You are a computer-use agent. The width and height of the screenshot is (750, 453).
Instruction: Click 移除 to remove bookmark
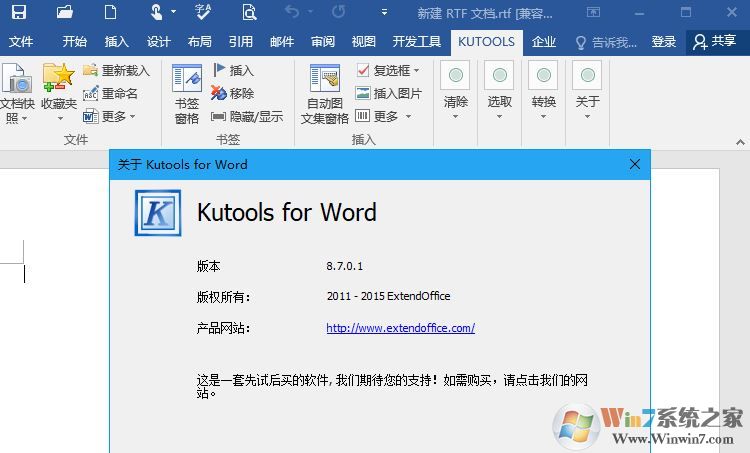(x=233, y=93)
